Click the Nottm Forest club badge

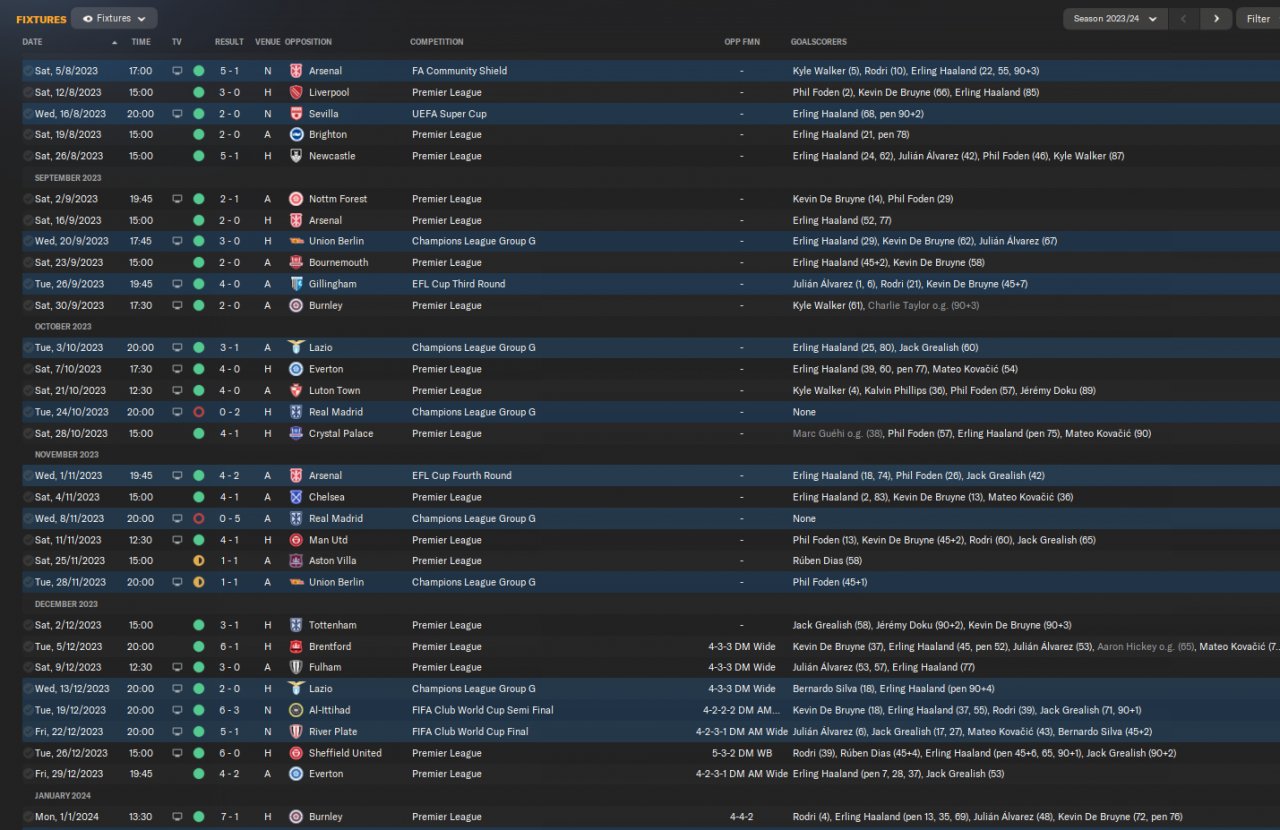pyautogui.click(x=296, y=199)
